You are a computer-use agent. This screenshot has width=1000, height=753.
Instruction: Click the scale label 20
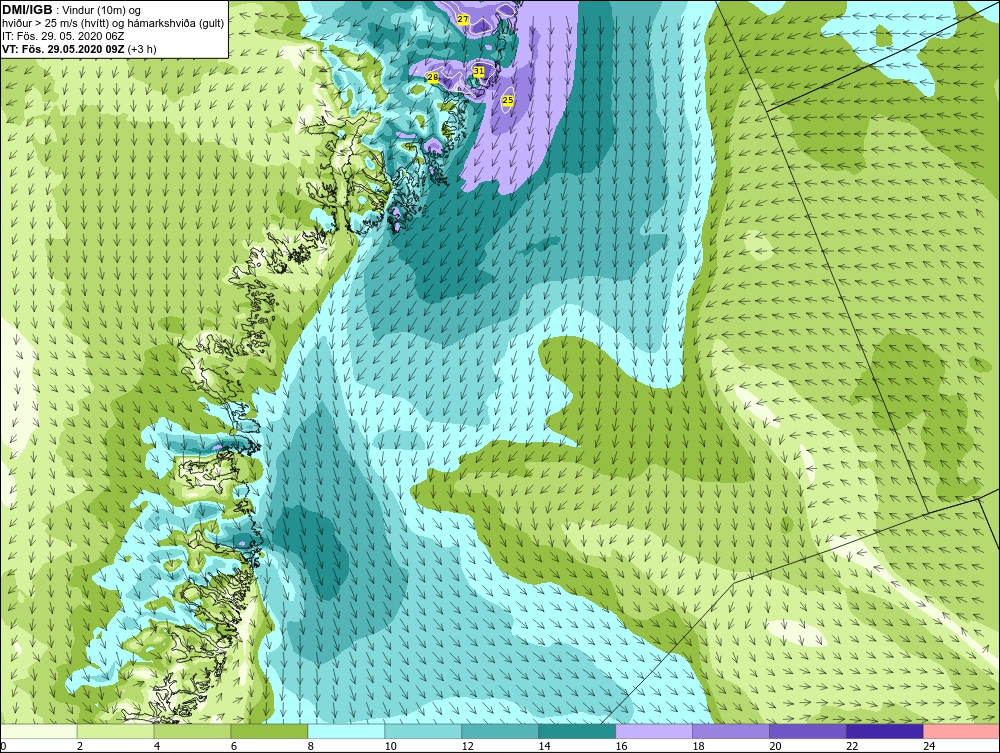click(x=775, y=746)
